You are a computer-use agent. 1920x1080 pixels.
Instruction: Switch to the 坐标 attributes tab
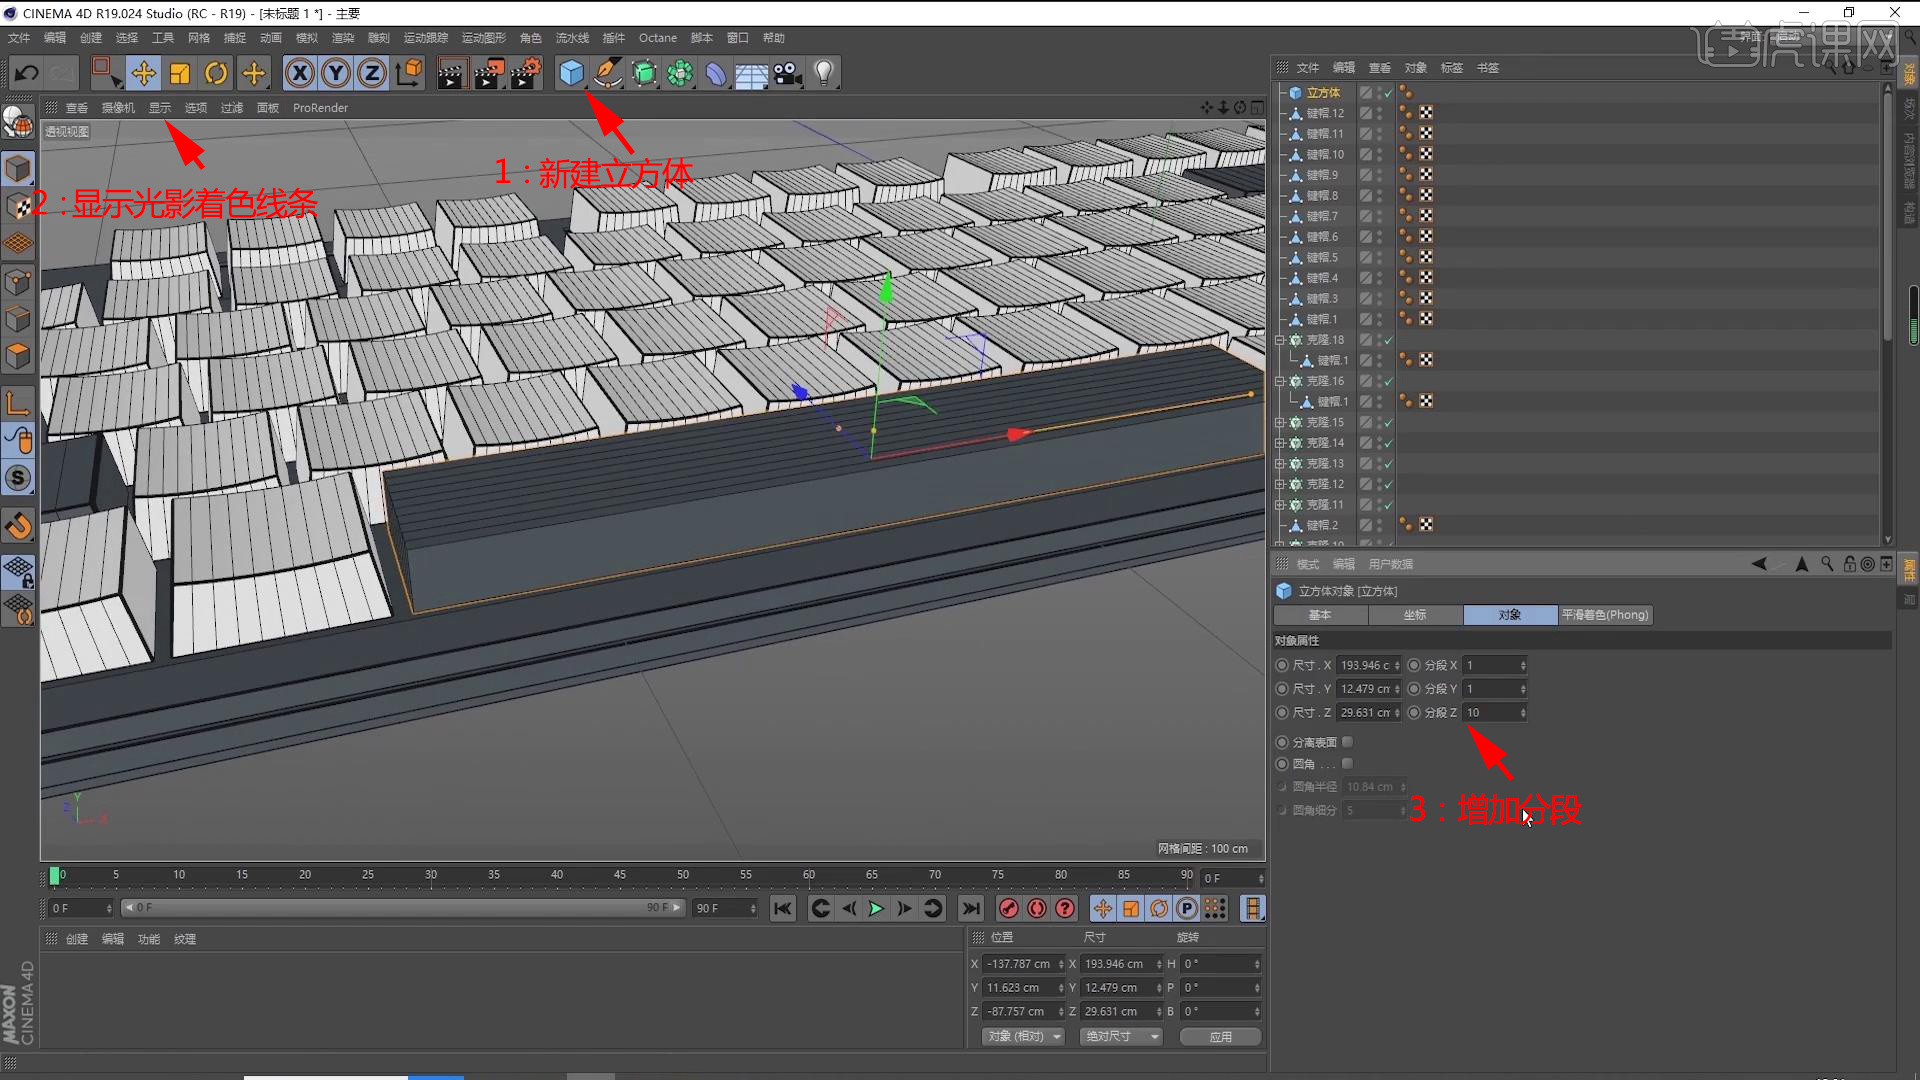pos(1415,615)
